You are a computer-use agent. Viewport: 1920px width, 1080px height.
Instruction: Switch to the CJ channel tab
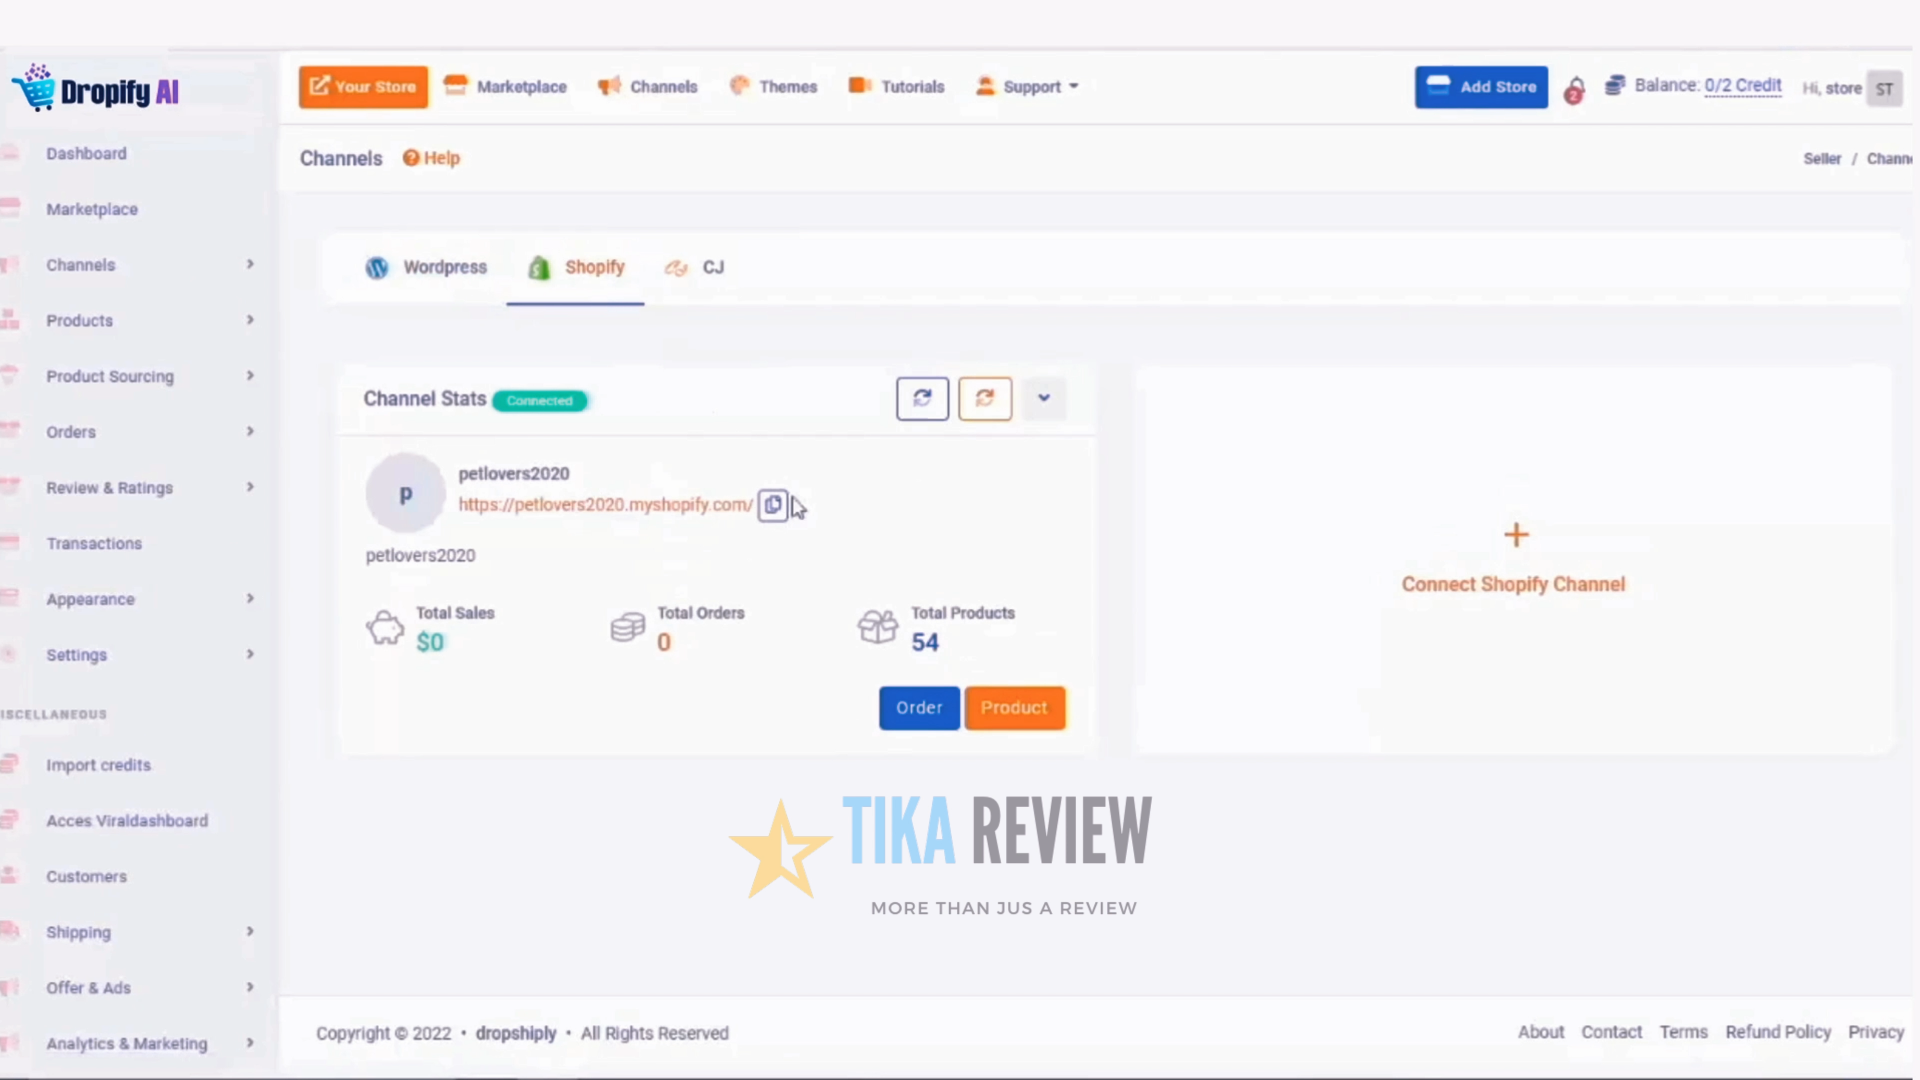[694, 267]
